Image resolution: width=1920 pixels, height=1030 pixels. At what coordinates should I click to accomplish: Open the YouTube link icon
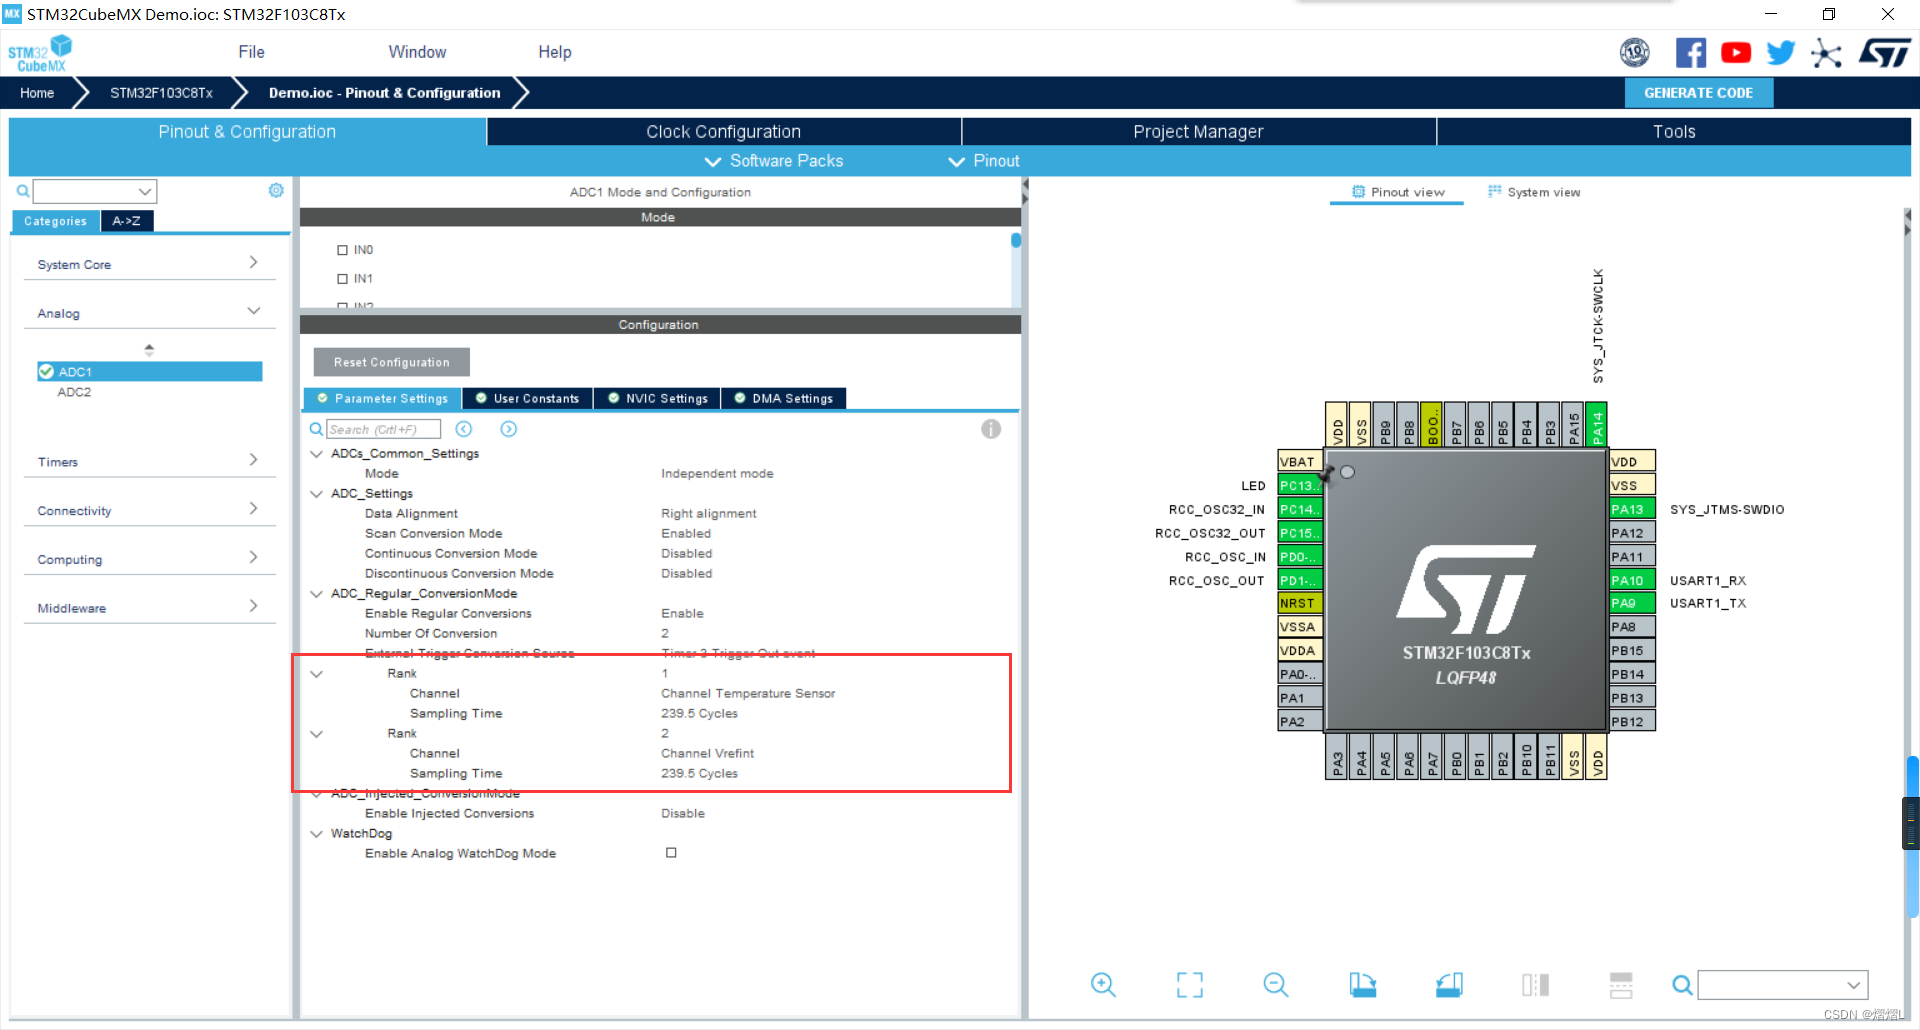pyautogui.click(x=1736, y=52)
